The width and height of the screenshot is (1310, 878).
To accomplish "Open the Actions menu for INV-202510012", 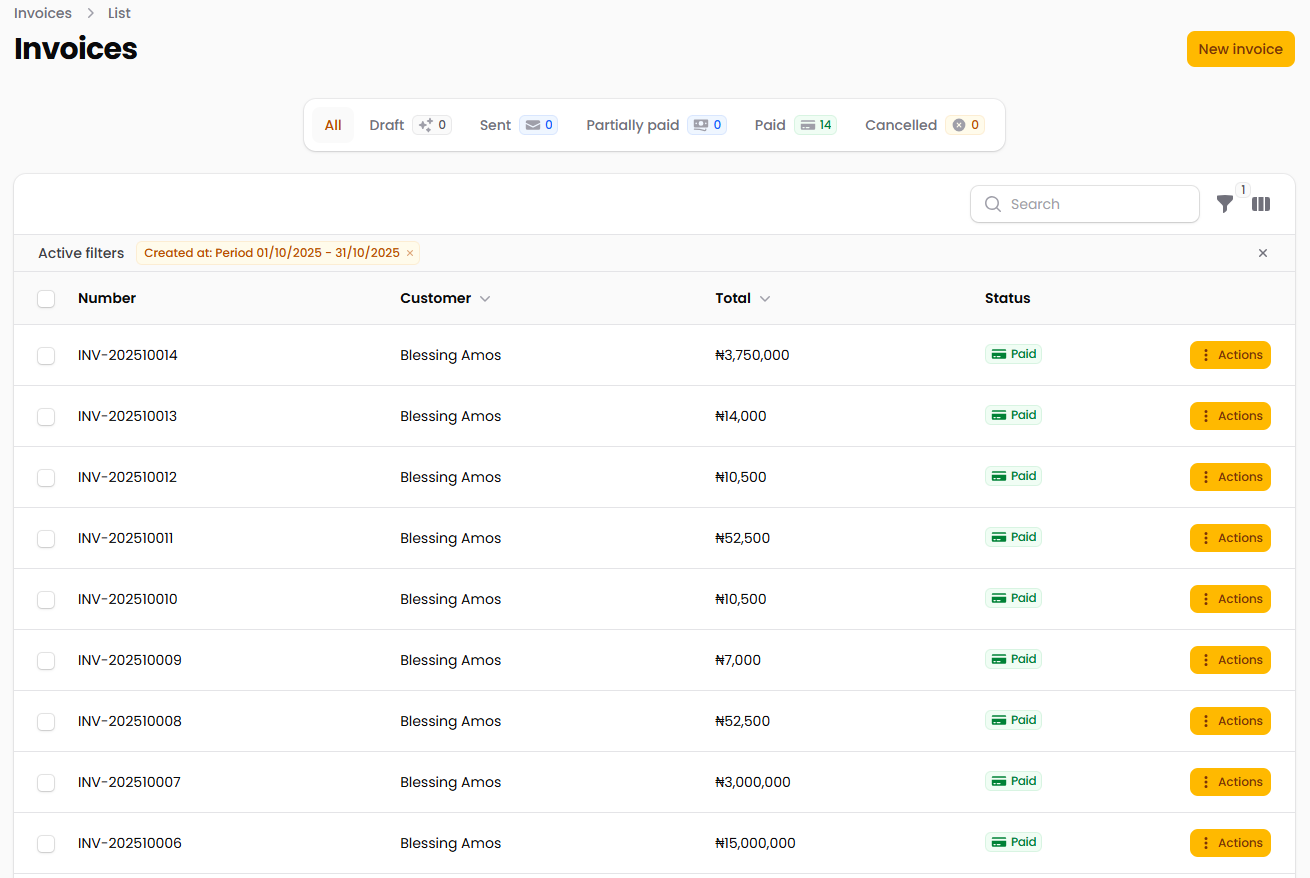I will click(x=1230, y=477).
